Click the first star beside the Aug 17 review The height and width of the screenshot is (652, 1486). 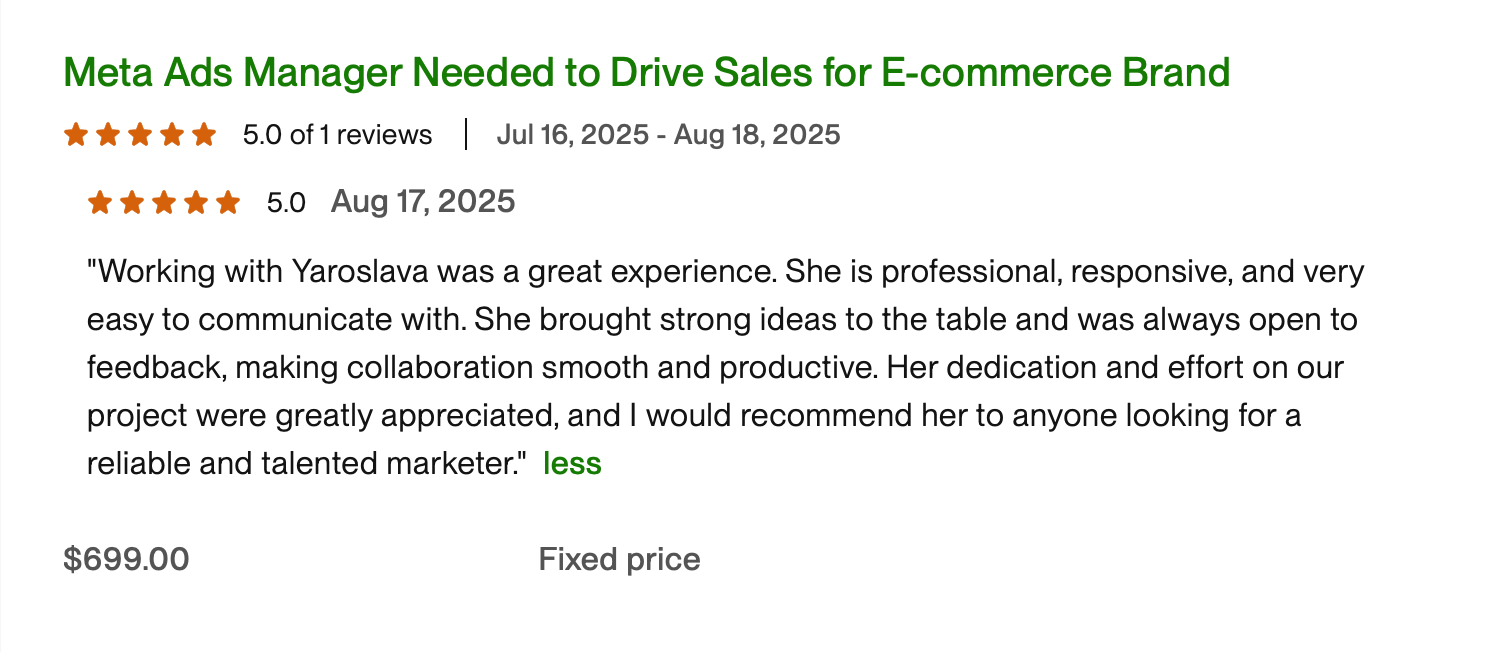100,203
